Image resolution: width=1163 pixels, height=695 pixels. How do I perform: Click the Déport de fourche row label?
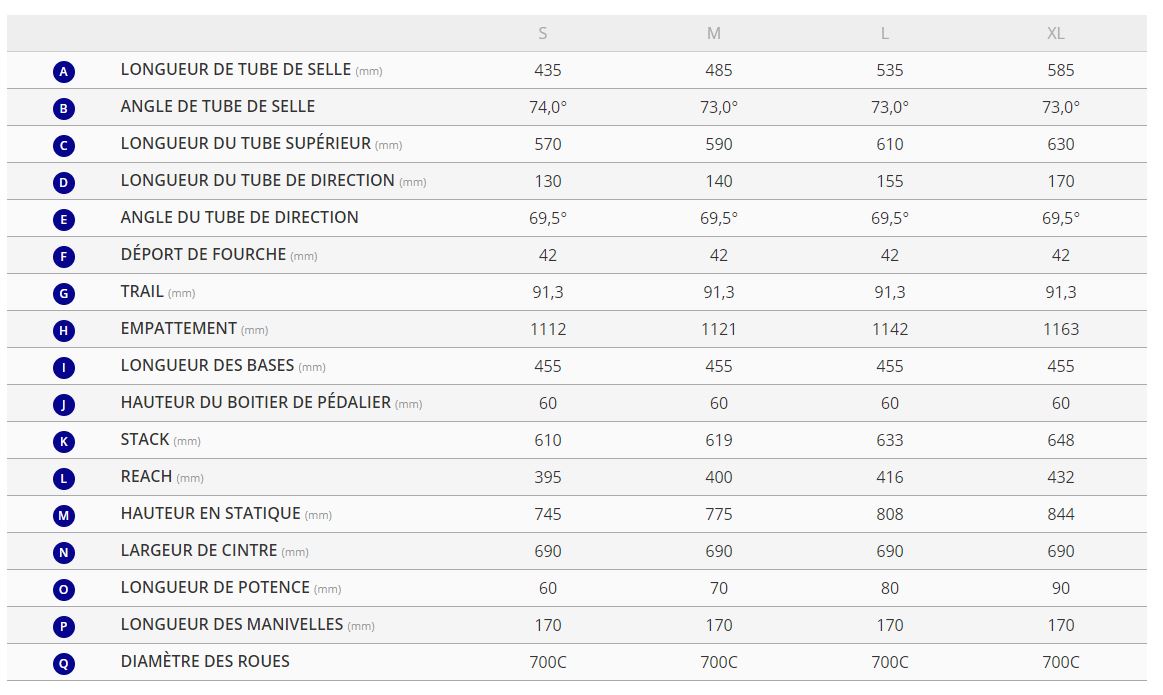coord(204,255)
